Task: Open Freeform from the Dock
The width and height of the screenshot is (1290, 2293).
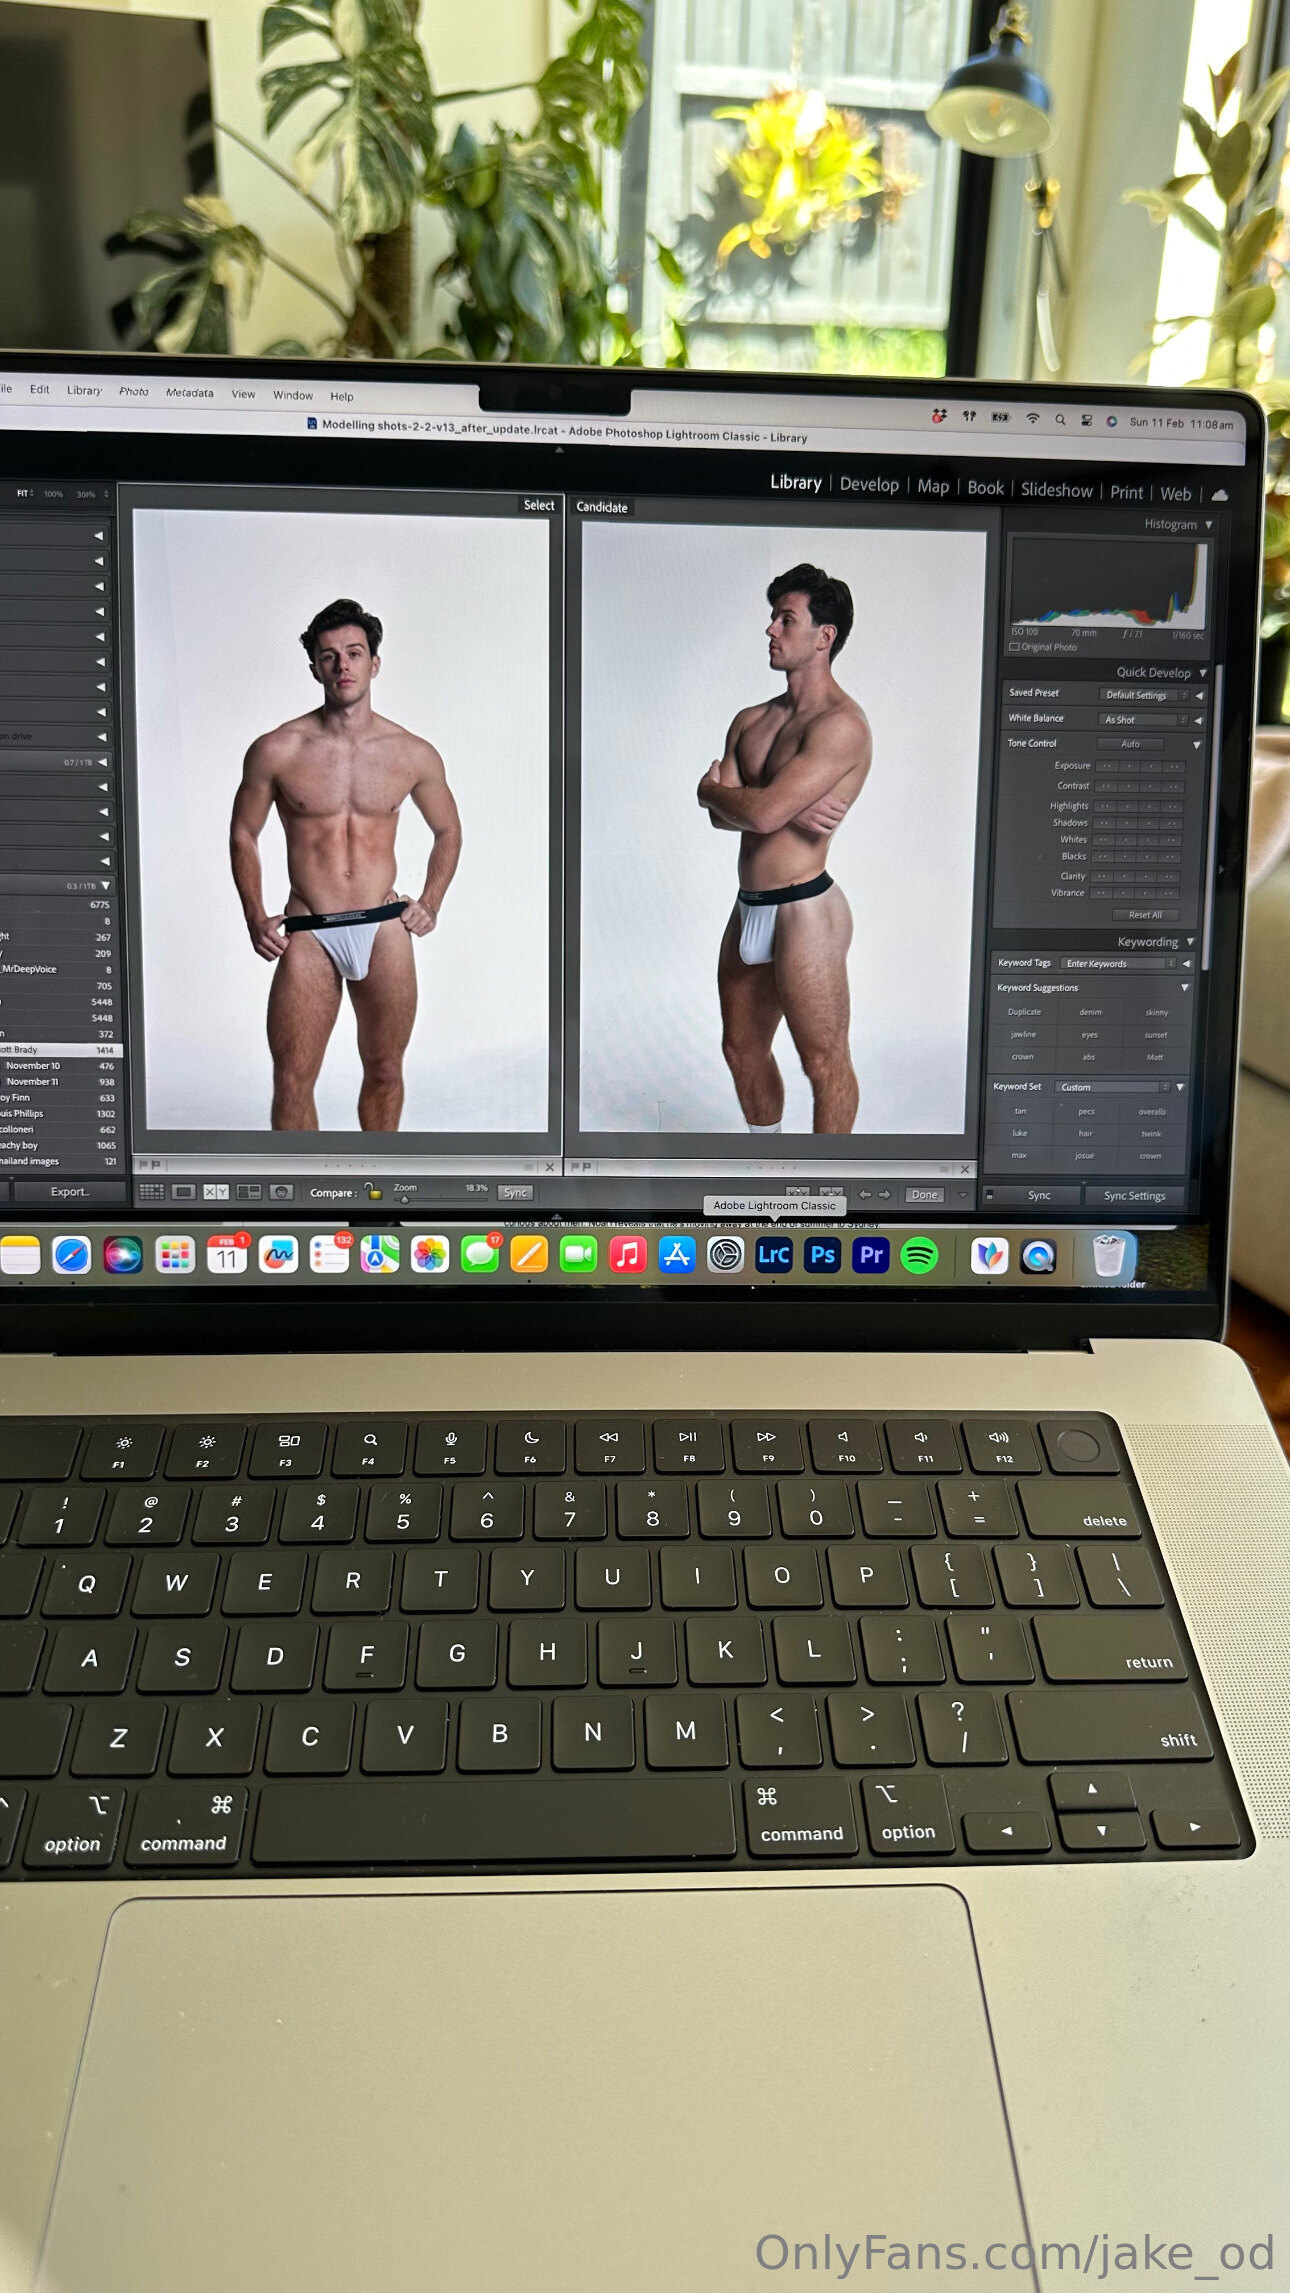Action: tap(278, 1254)
